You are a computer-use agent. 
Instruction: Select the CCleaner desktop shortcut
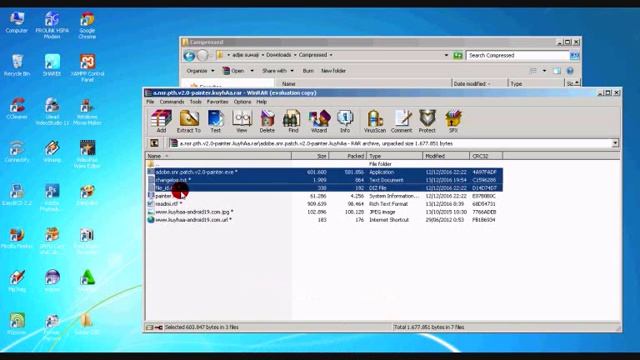[17, 109]
